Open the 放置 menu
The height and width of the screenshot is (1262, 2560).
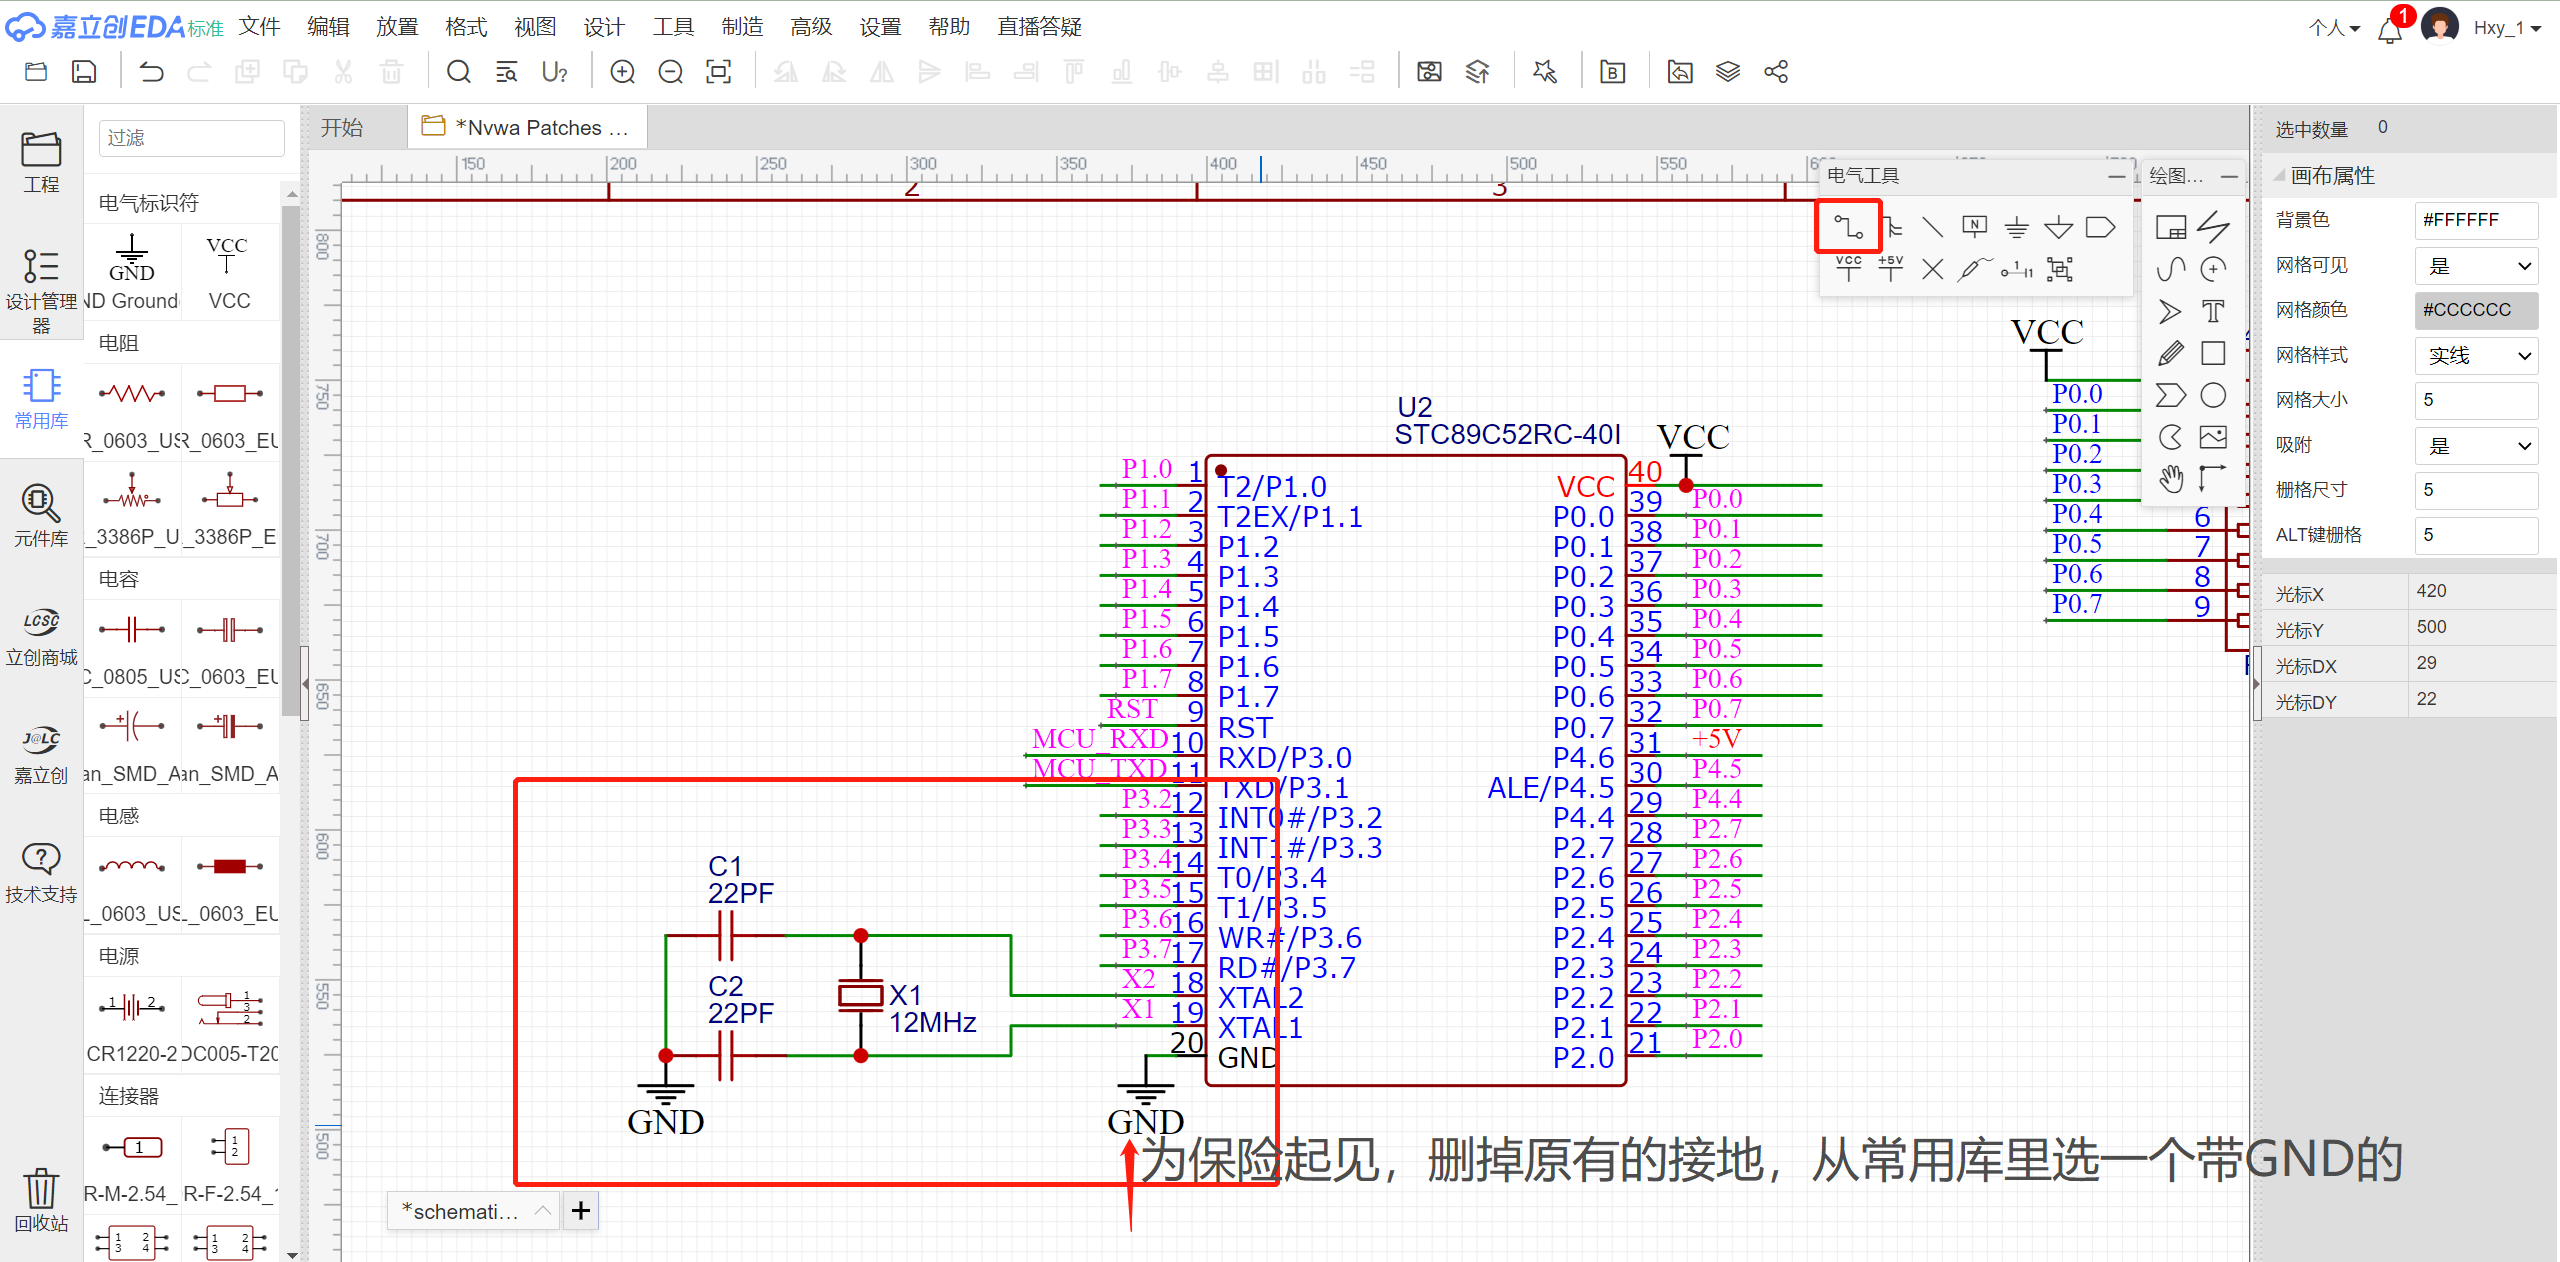pos(397,27)
